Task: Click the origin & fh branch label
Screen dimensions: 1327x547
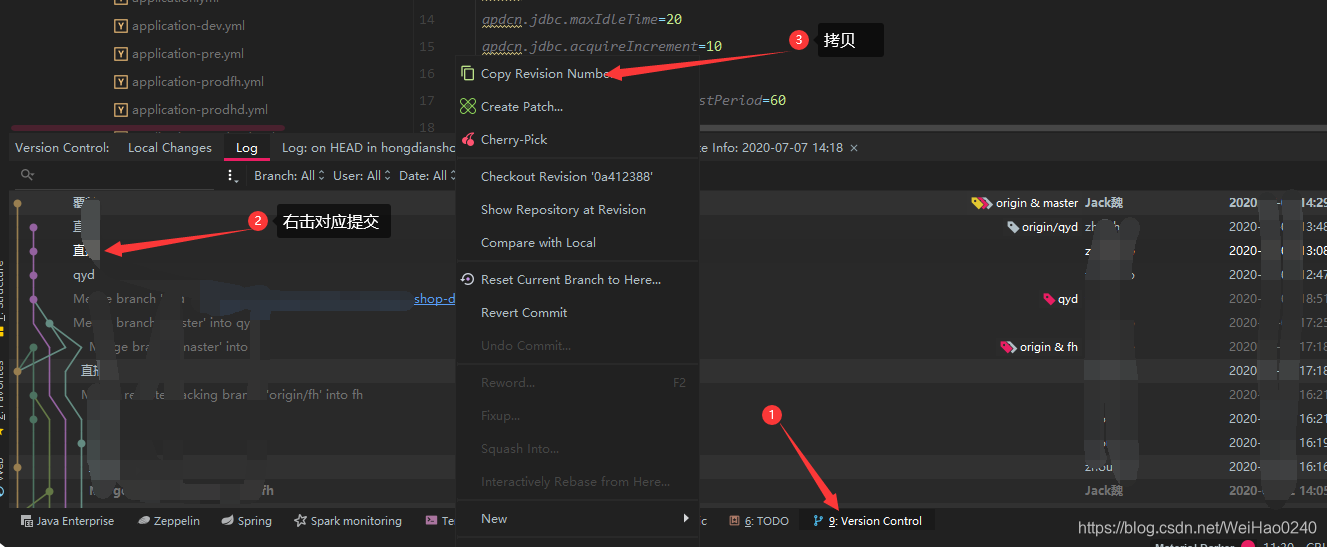Action: pos(1049,347)
